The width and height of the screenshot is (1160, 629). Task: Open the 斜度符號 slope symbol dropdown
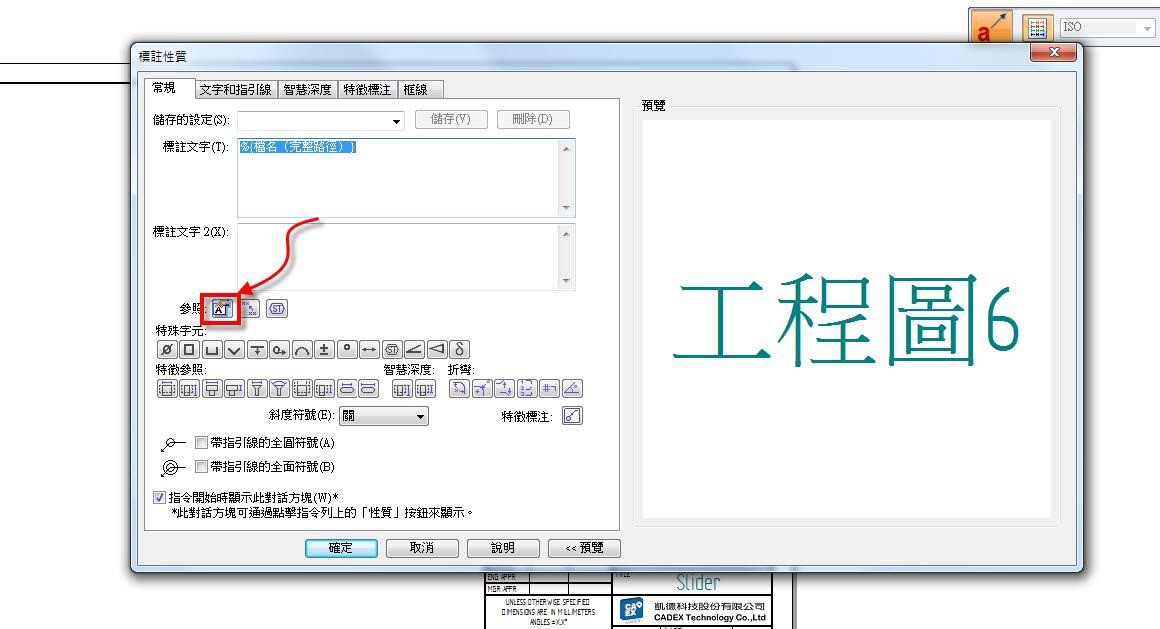[x=420, y=417]
